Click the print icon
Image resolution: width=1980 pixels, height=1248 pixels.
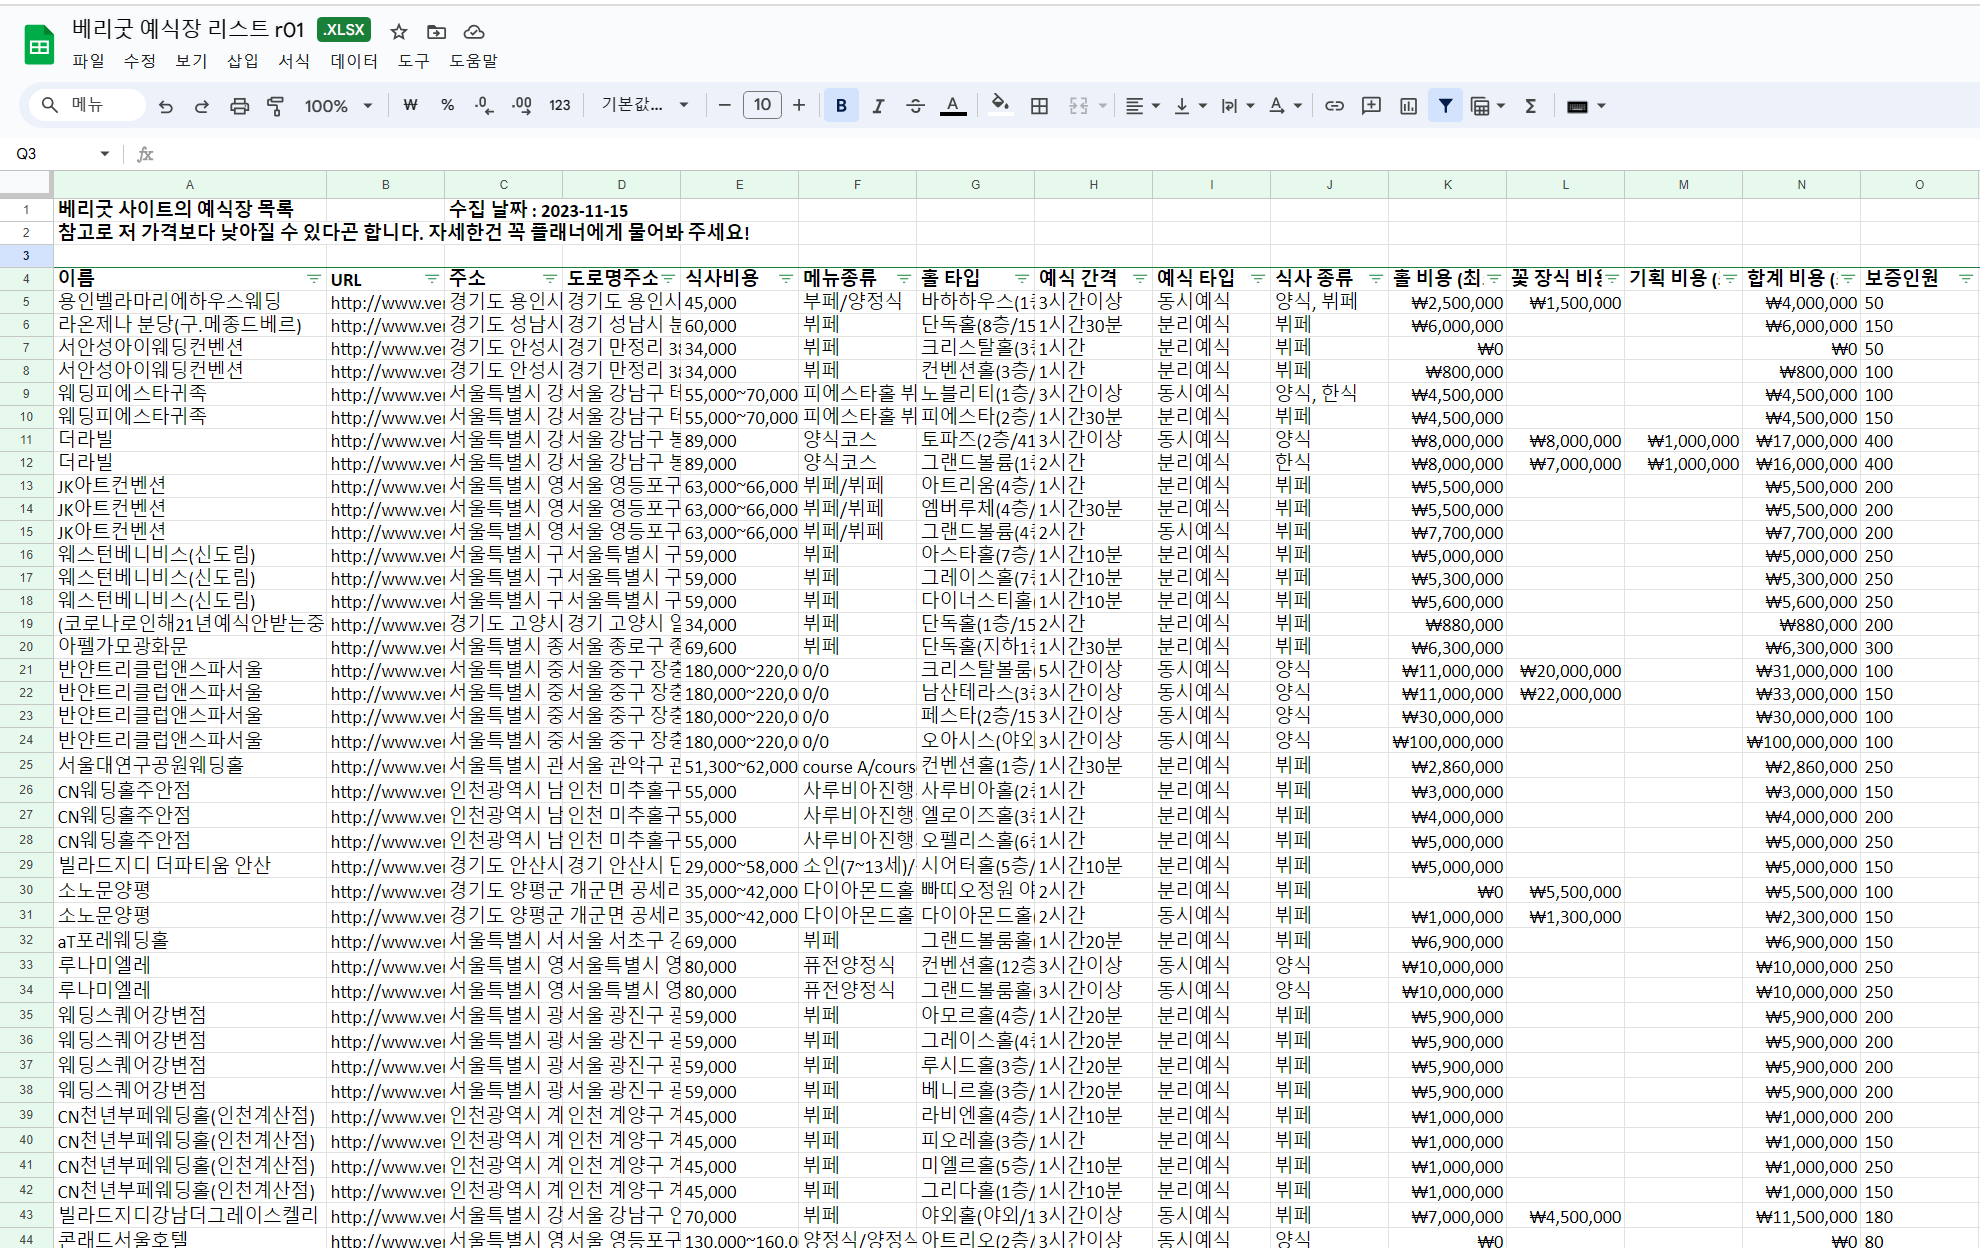[239, 106]
